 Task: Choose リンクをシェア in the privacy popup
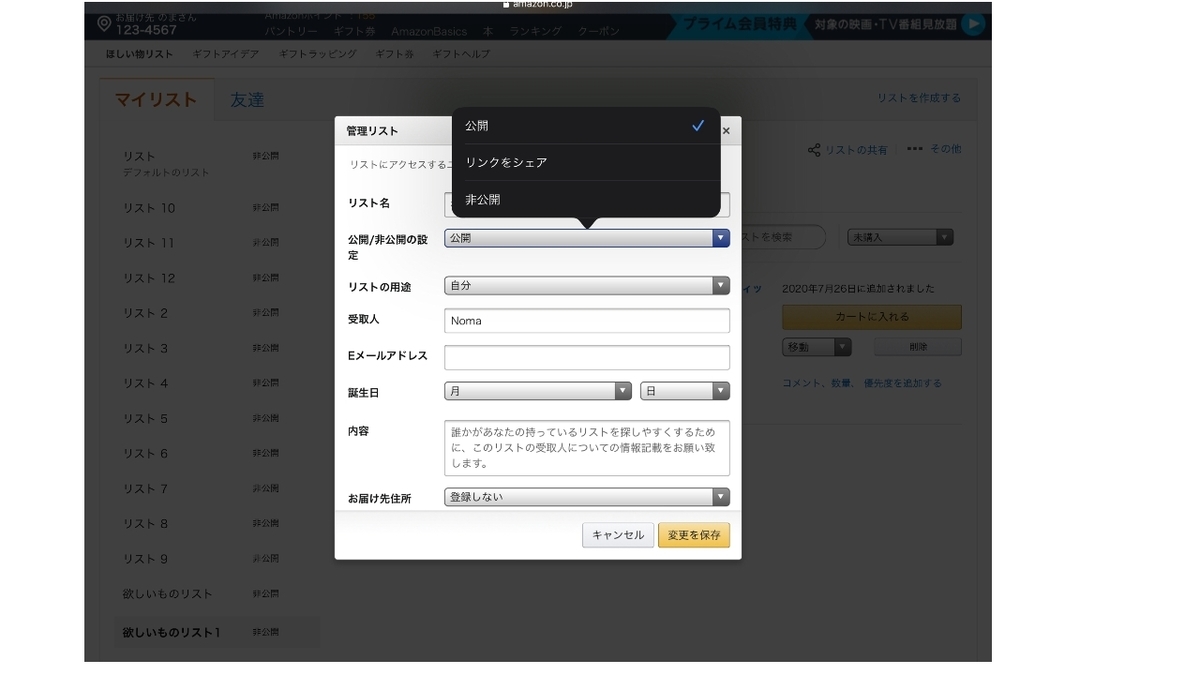click(586, 162)
